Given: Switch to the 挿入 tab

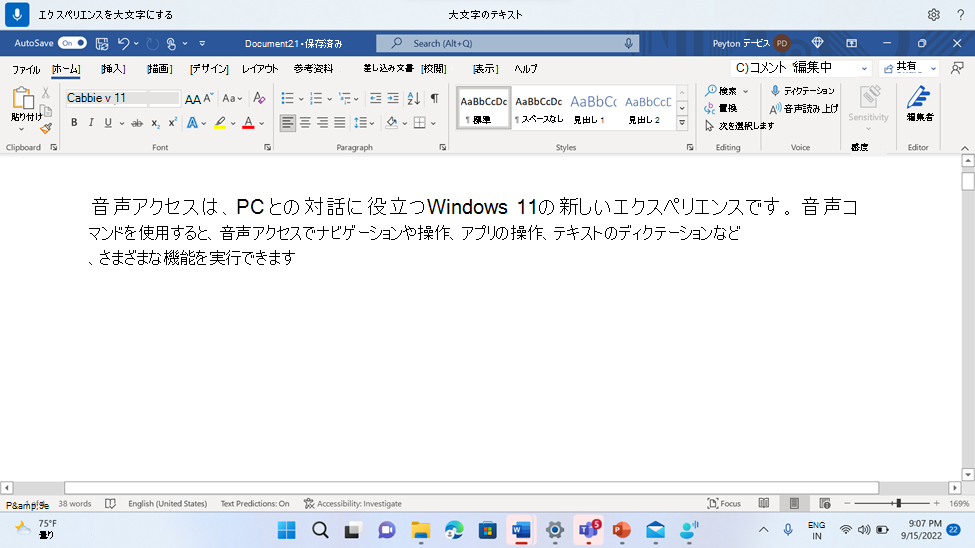Looking at the screenshot, I should pos(113,68).
